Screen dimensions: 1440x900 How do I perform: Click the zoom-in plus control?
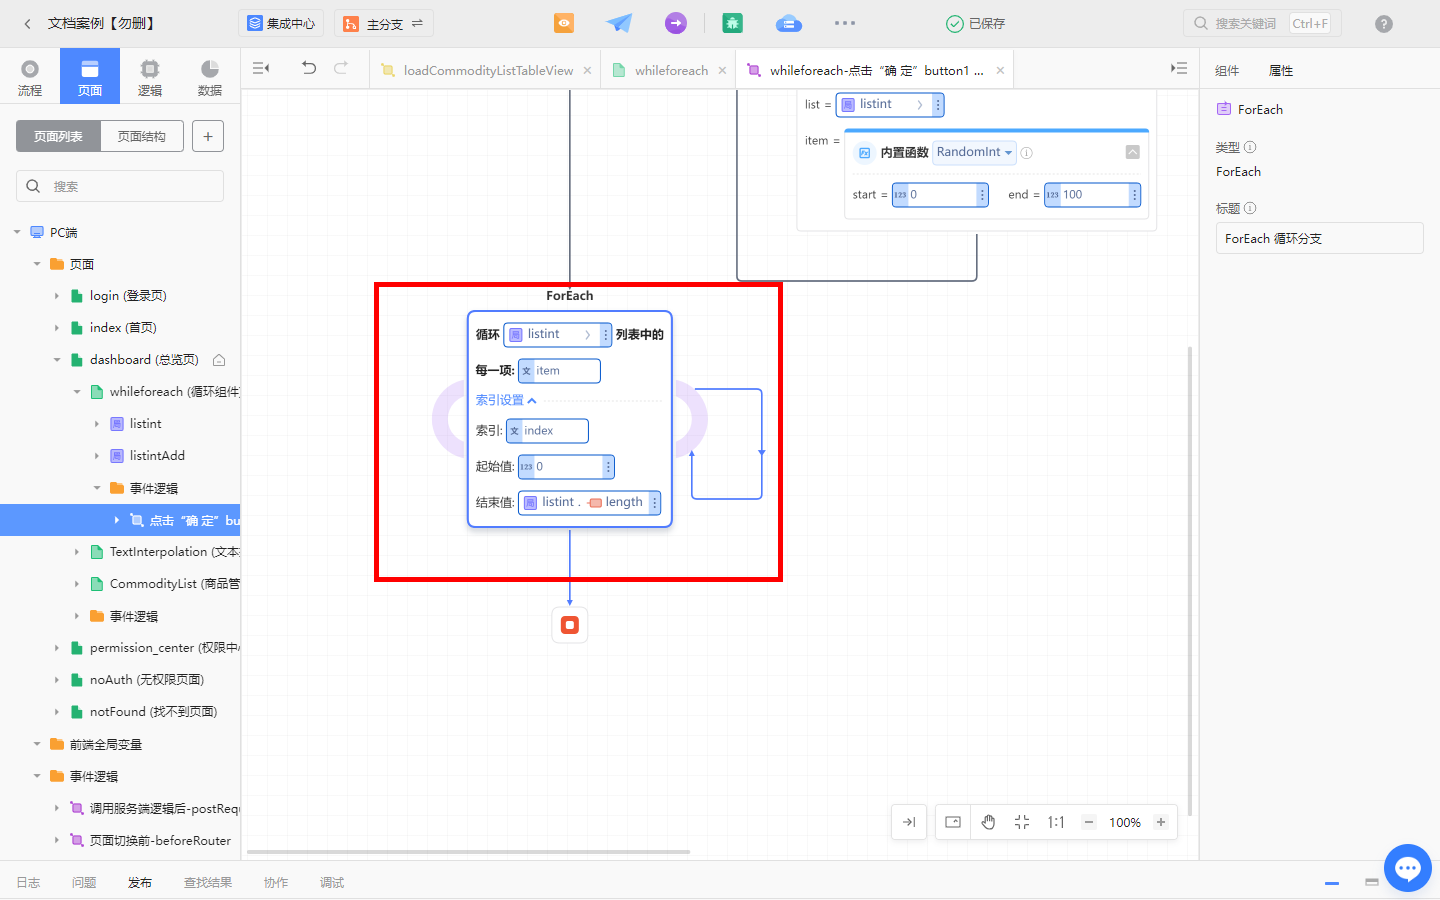point(1161,822)
